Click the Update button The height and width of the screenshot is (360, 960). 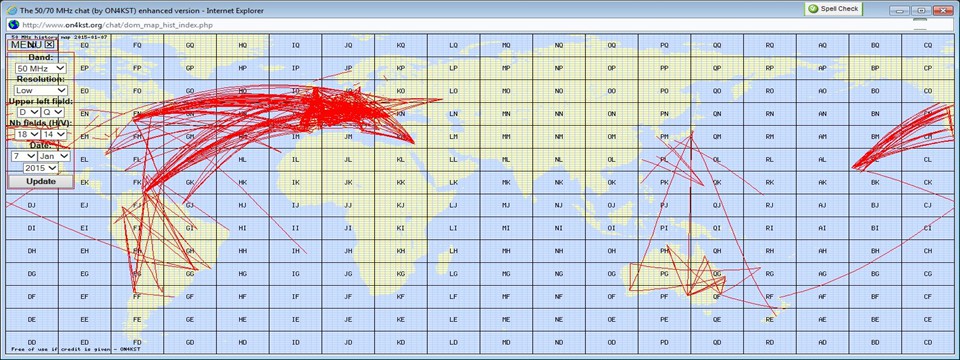pos(41,182)
